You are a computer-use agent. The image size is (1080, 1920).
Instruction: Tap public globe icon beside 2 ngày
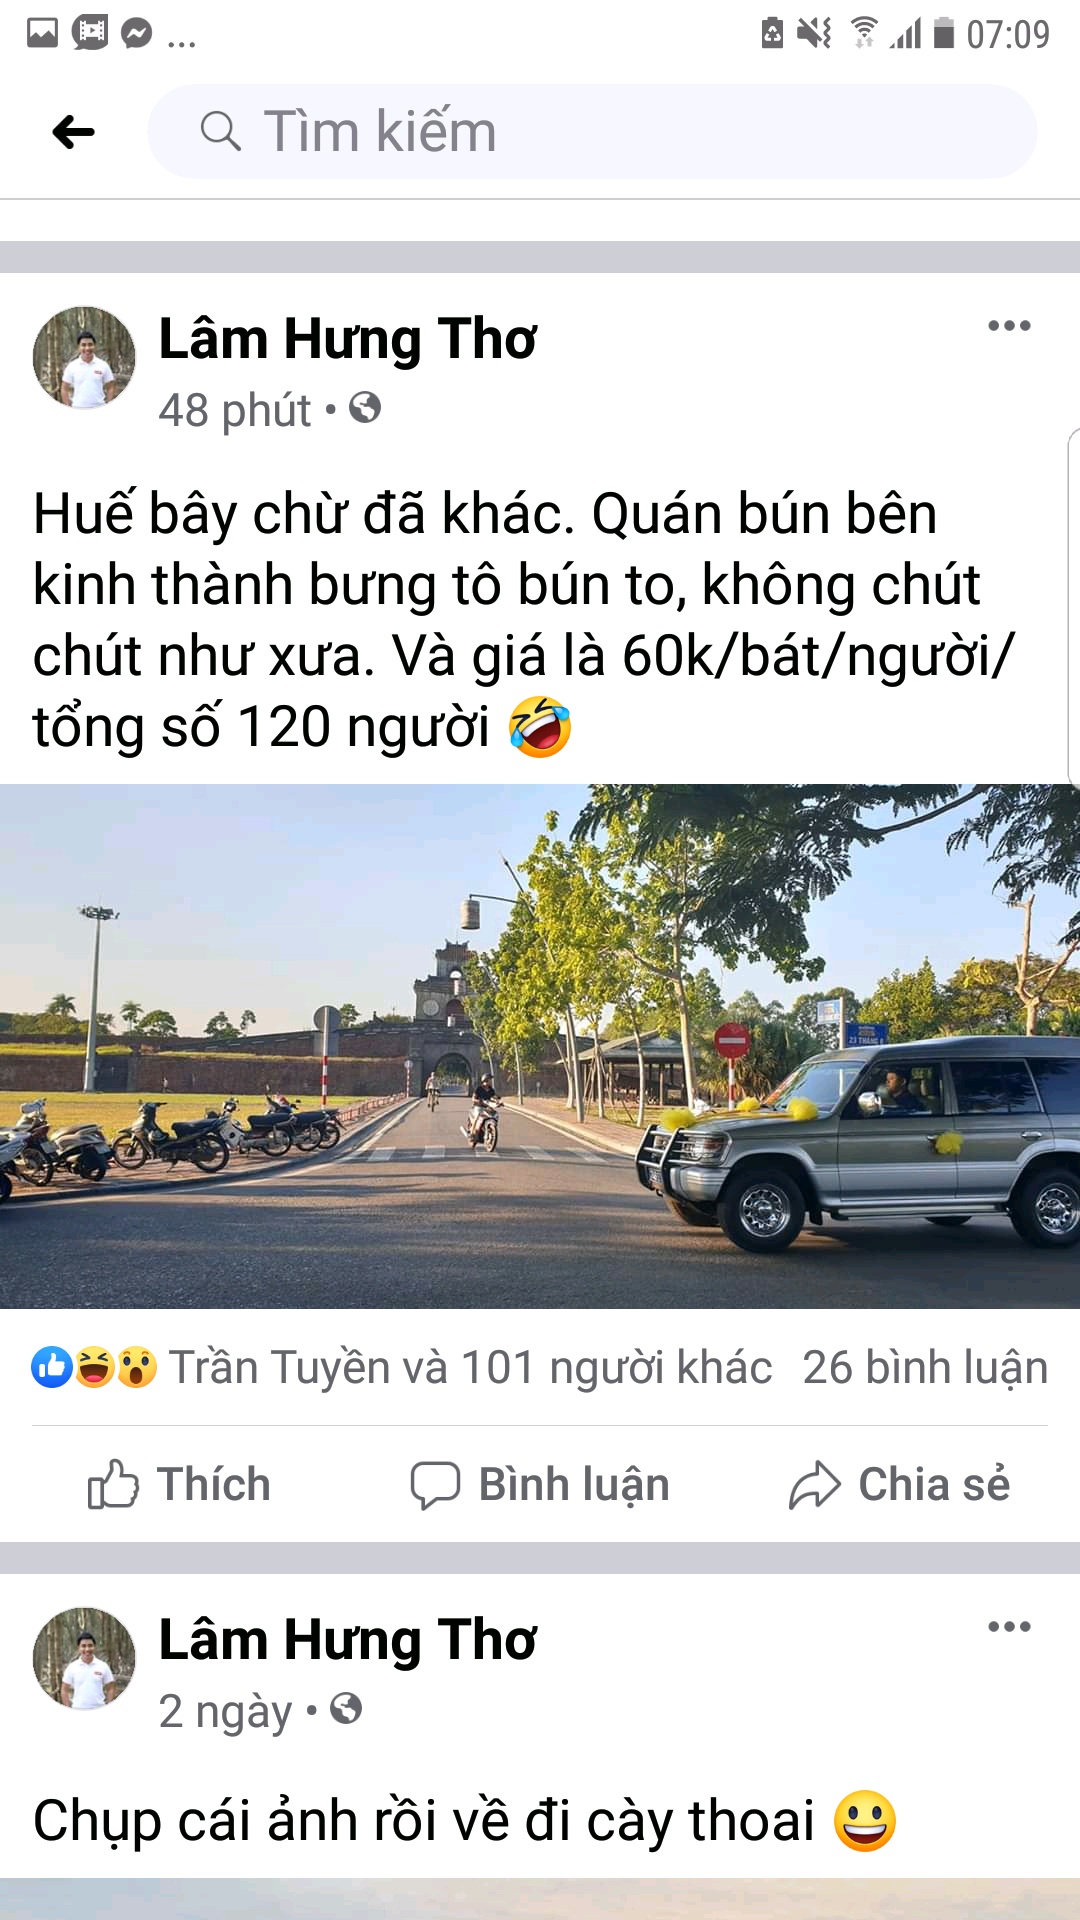click(346, 1709)
